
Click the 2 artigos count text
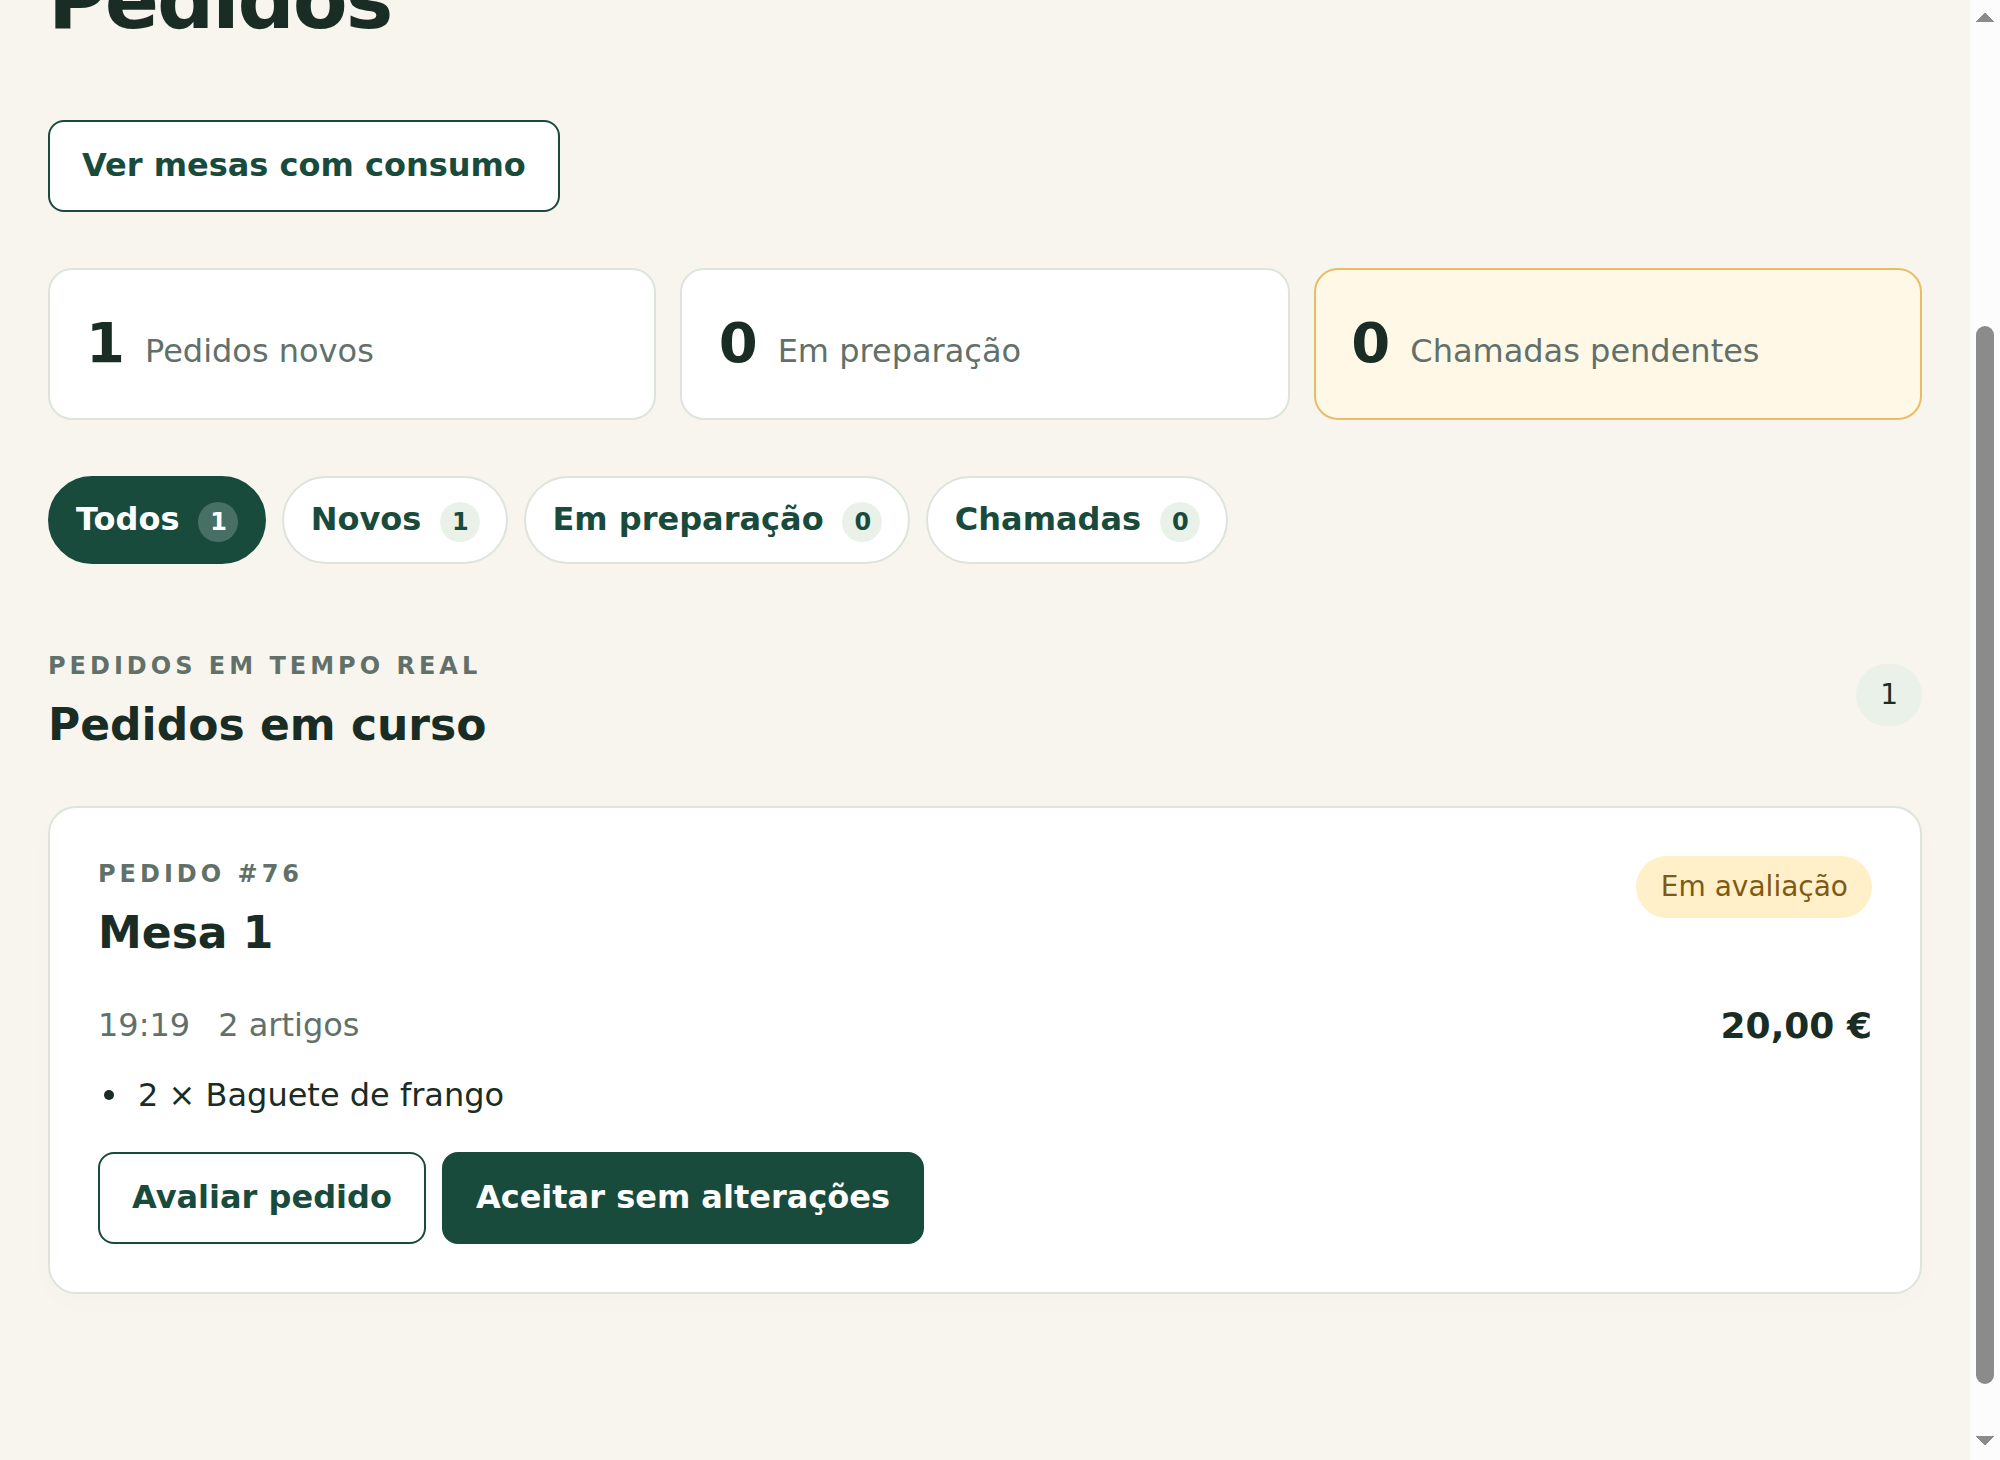pyautogui.click(x=289, y=1026)
